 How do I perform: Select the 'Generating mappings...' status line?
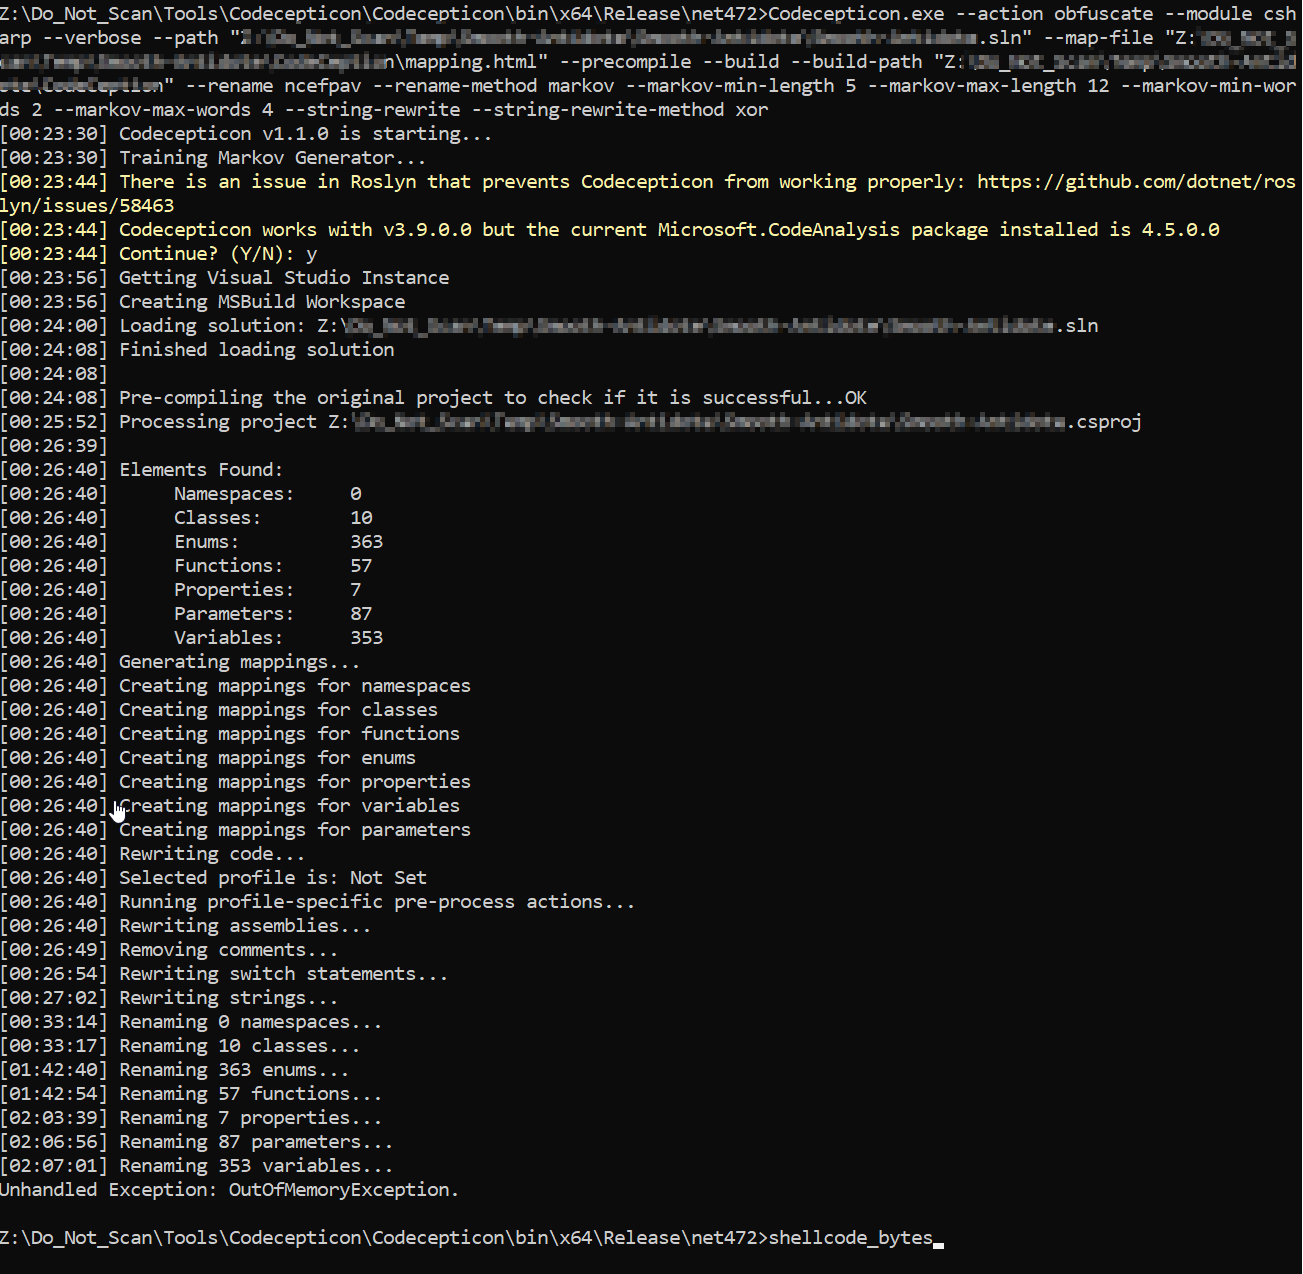(x=239, y=661)
